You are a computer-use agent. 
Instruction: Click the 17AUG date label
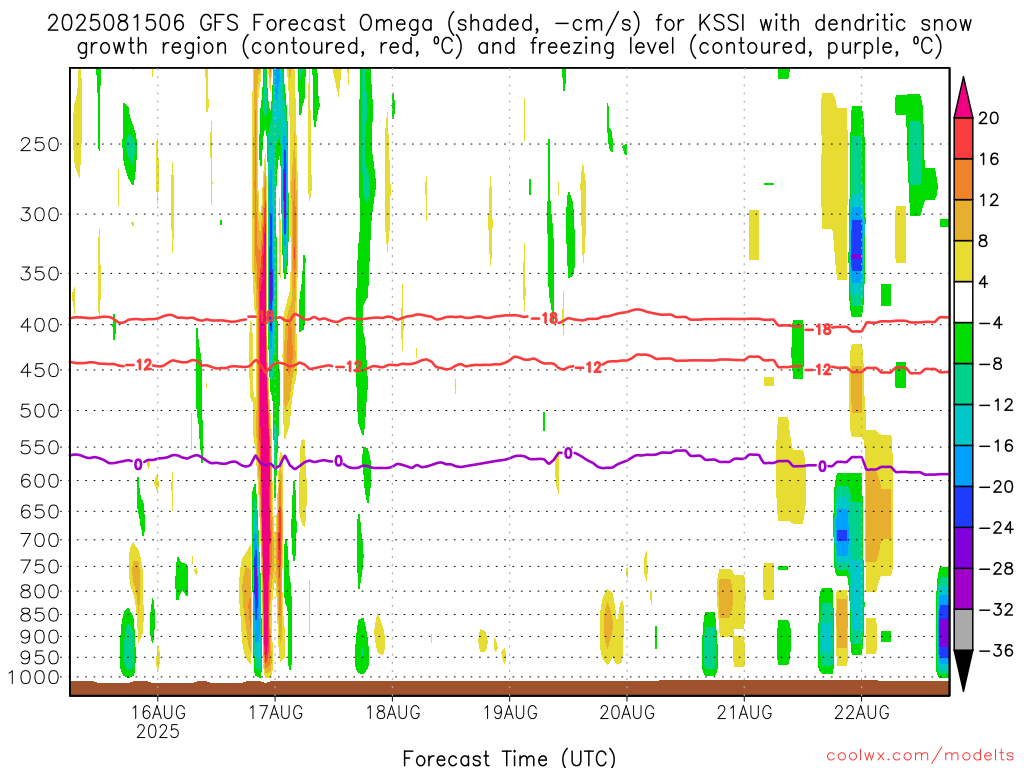[276, 712]
